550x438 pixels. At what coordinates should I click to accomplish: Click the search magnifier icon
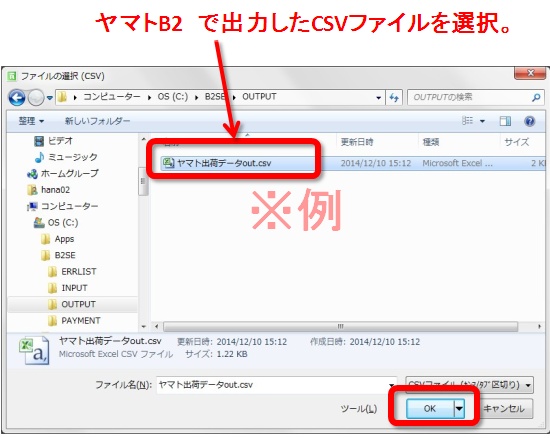(536, 97)
